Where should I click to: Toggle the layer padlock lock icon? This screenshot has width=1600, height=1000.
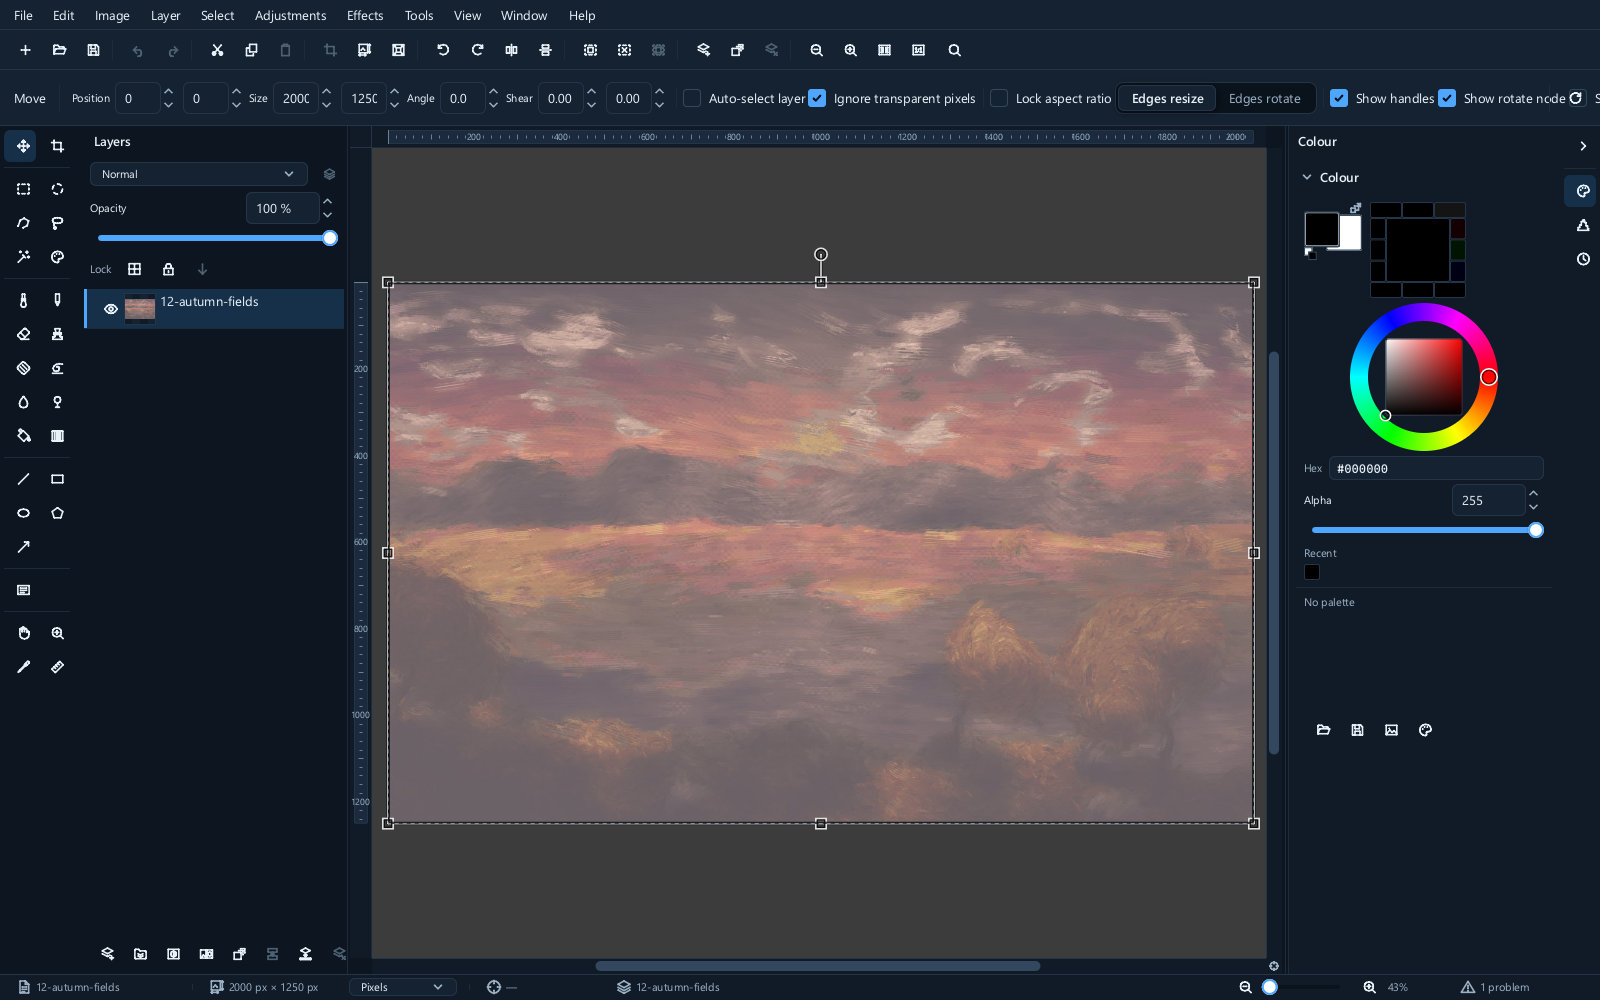point(168,269)
